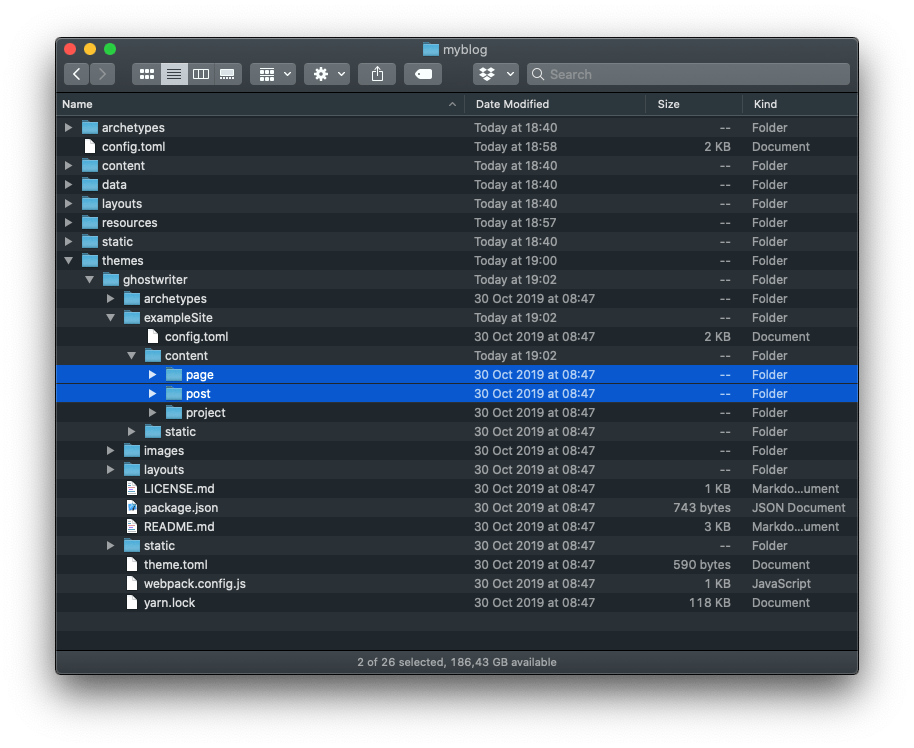The image size is (914, 748).
Task: Expand the project folder
Action: [153, 413]
